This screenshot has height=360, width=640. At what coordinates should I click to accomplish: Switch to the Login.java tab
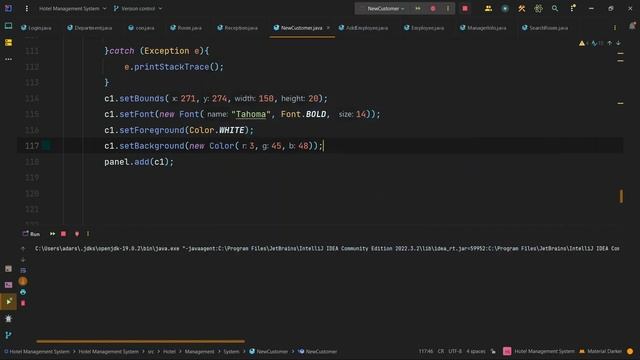pos(36,28)
